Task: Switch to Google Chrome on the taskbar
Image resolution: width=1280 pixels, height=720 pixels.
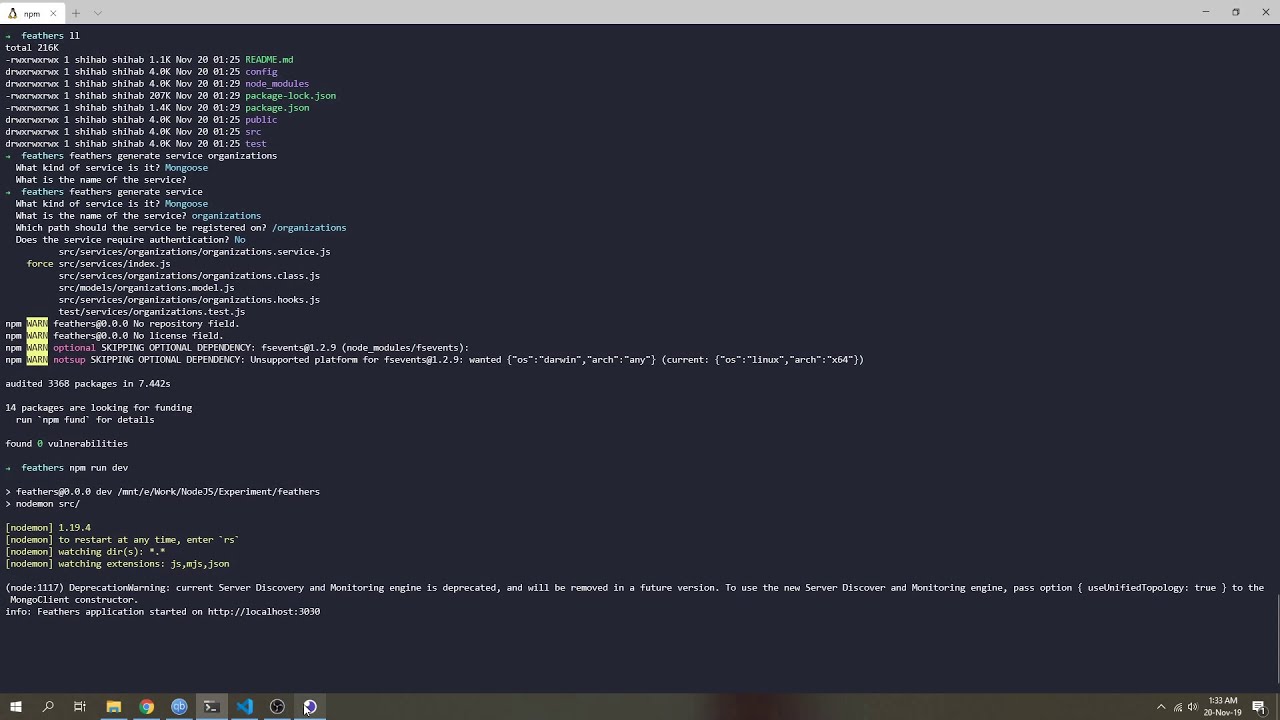Action: tap(146, 707)
